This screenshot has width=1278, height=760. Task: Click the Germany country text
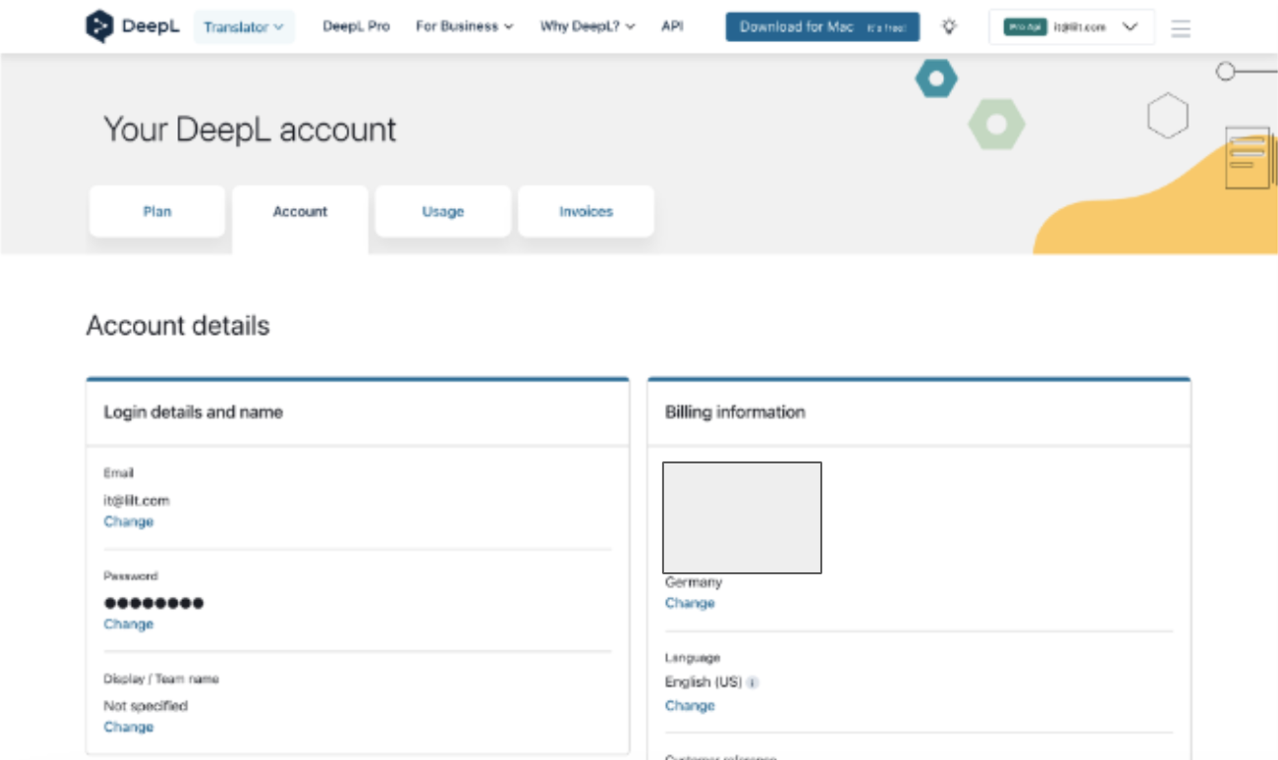pos(693,582)
